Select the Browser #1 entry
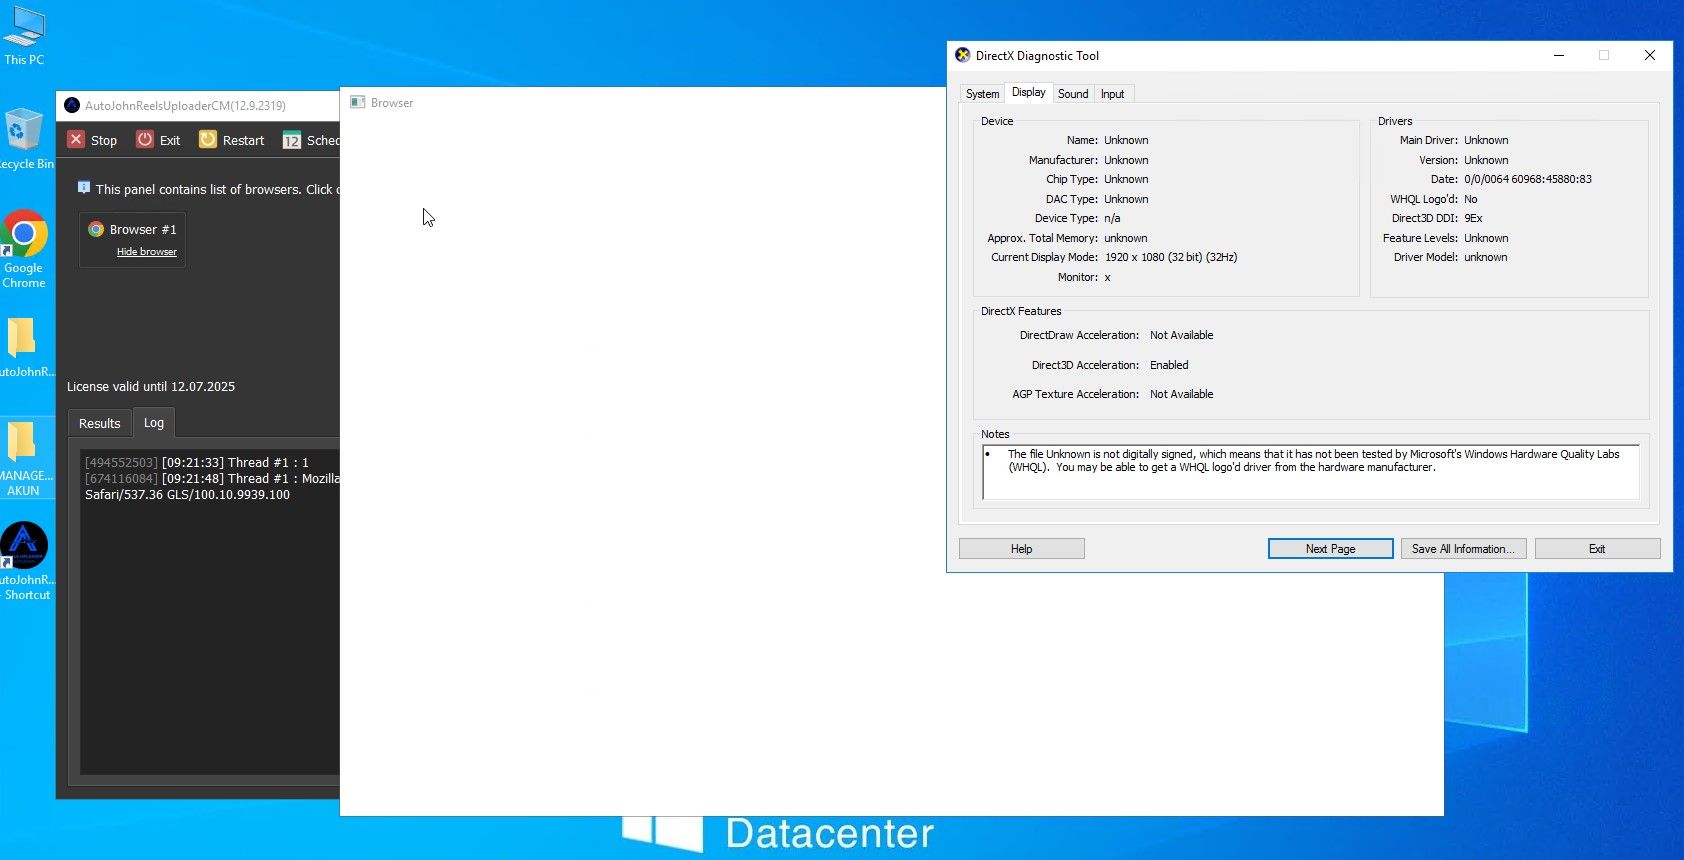 click(132, 239)
